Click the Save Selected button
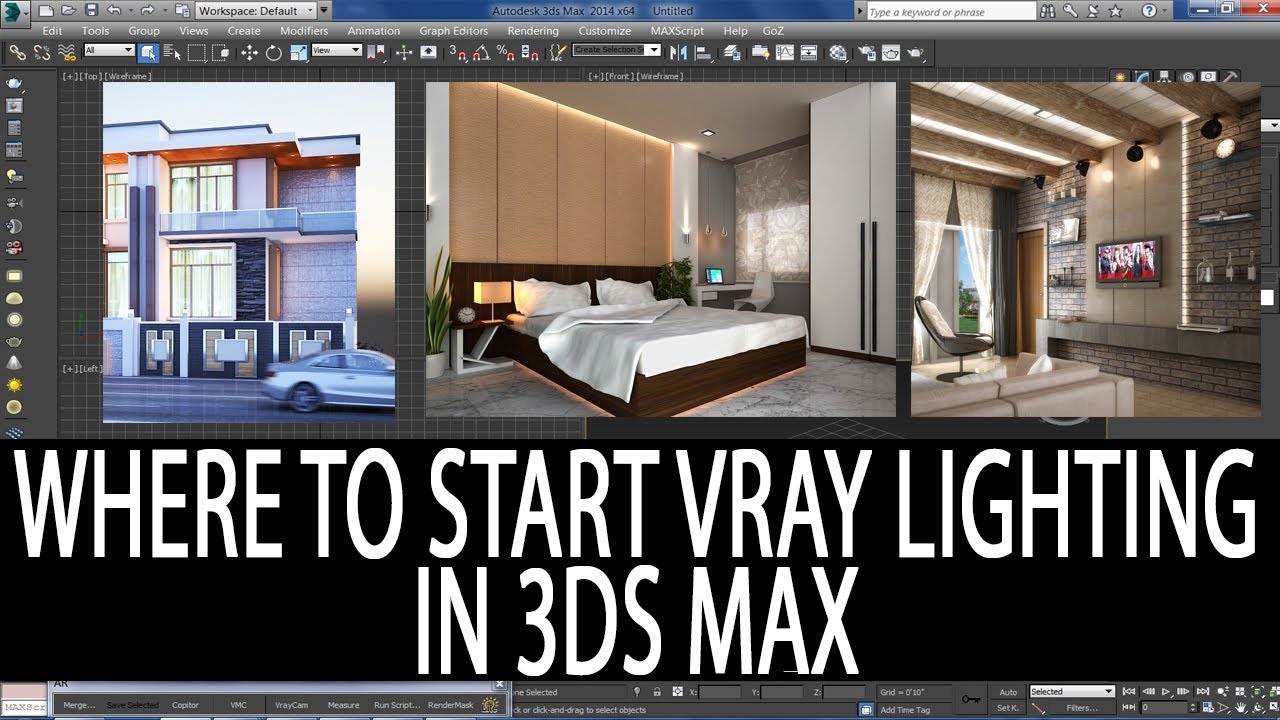Viewport: 1280px width, 720px height. pos(132,705)
